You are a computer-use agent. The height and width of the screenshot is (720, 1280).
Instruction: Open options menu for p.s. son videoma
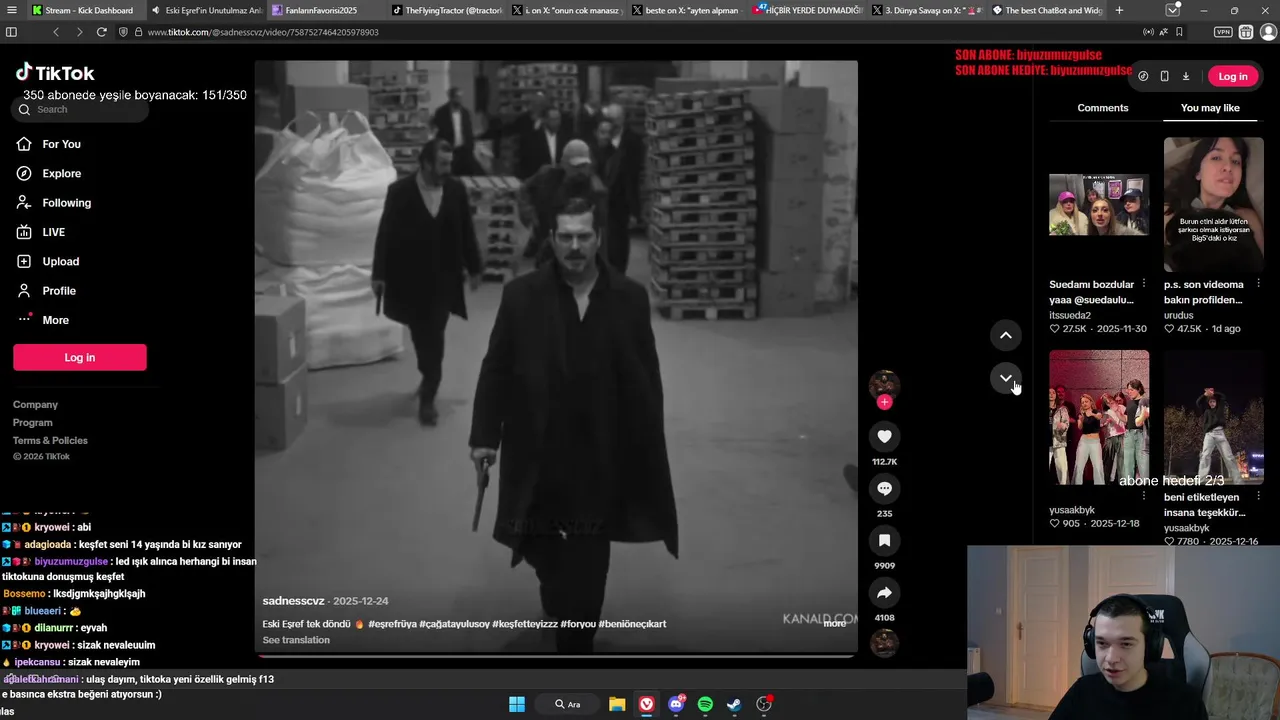point(1258,284)
